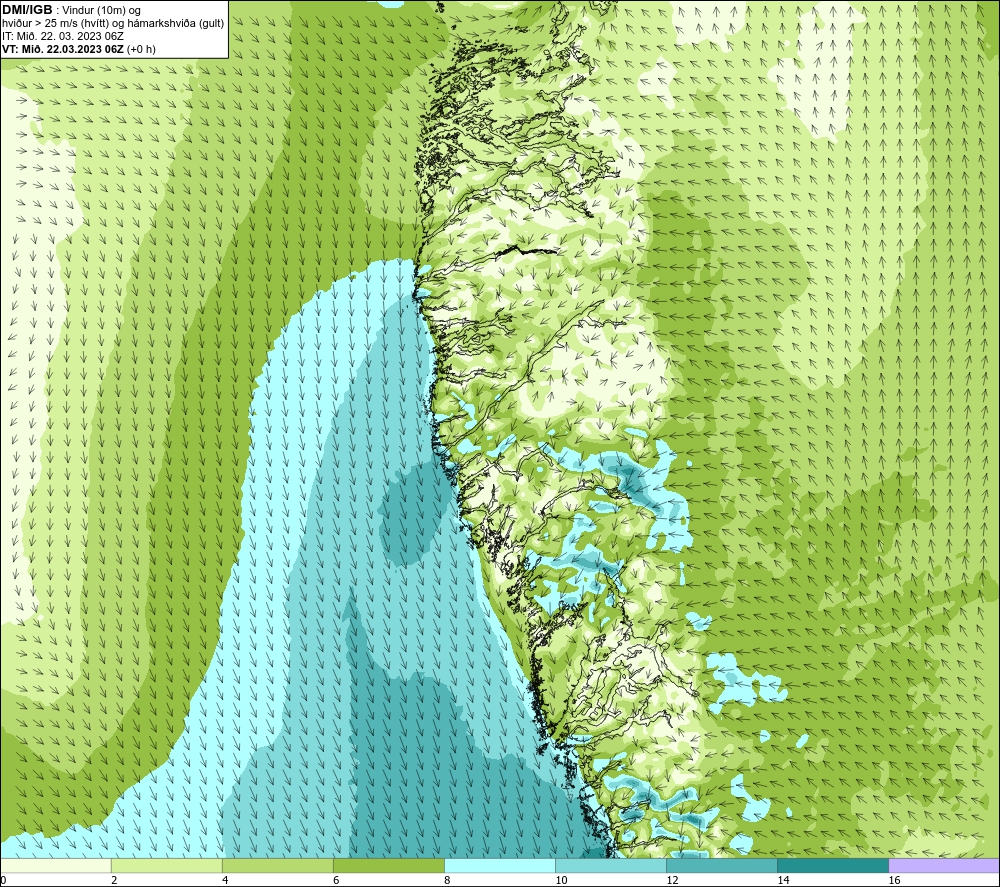Click the 6–8 m/s dark green legend swatch
Viewport: 1000px width, 887px height.
(388, 865)
